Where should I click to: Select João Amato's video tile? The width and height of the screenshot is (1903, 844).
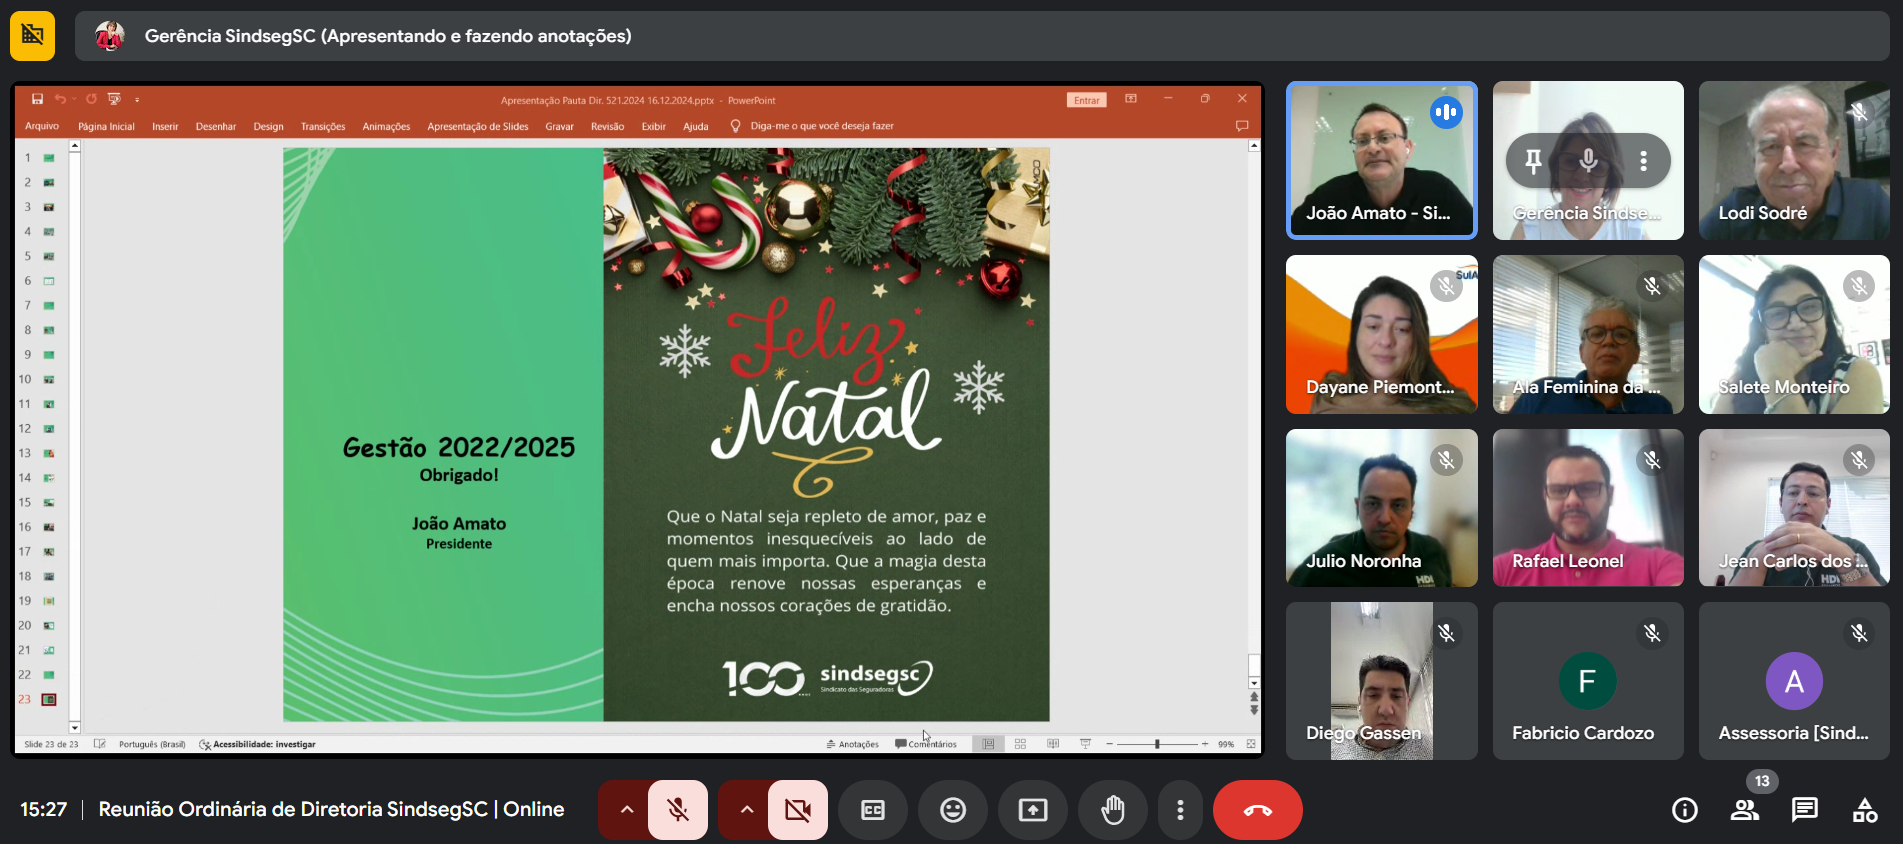tap(1381, 160)
